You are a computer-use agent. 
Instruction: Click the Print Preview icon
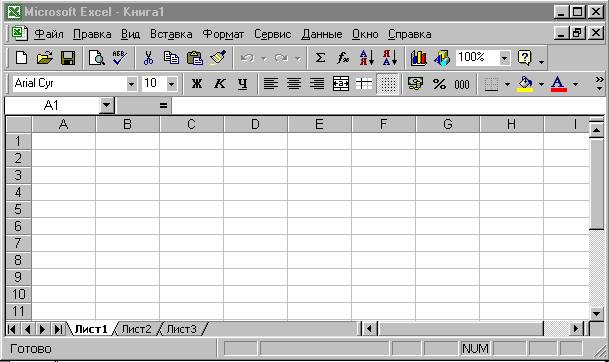point(96,58)
